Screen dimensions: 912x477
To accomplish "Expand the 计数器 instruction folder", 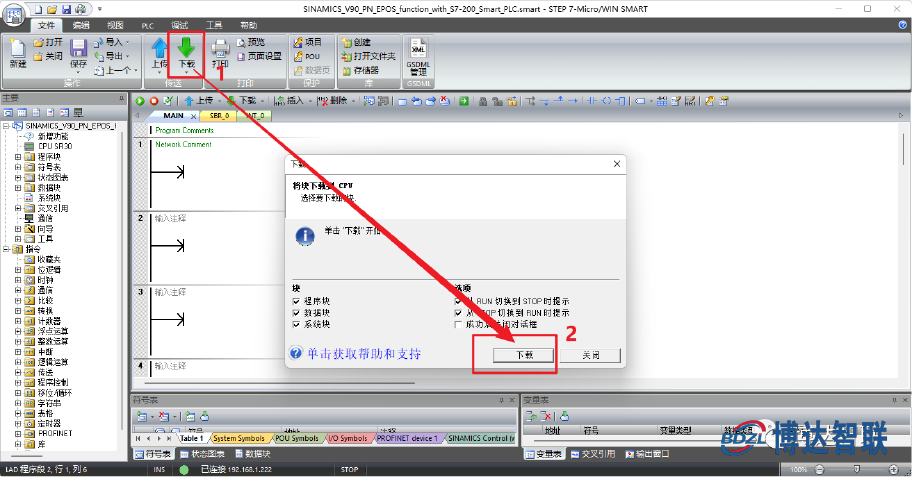I will point(17,321).
